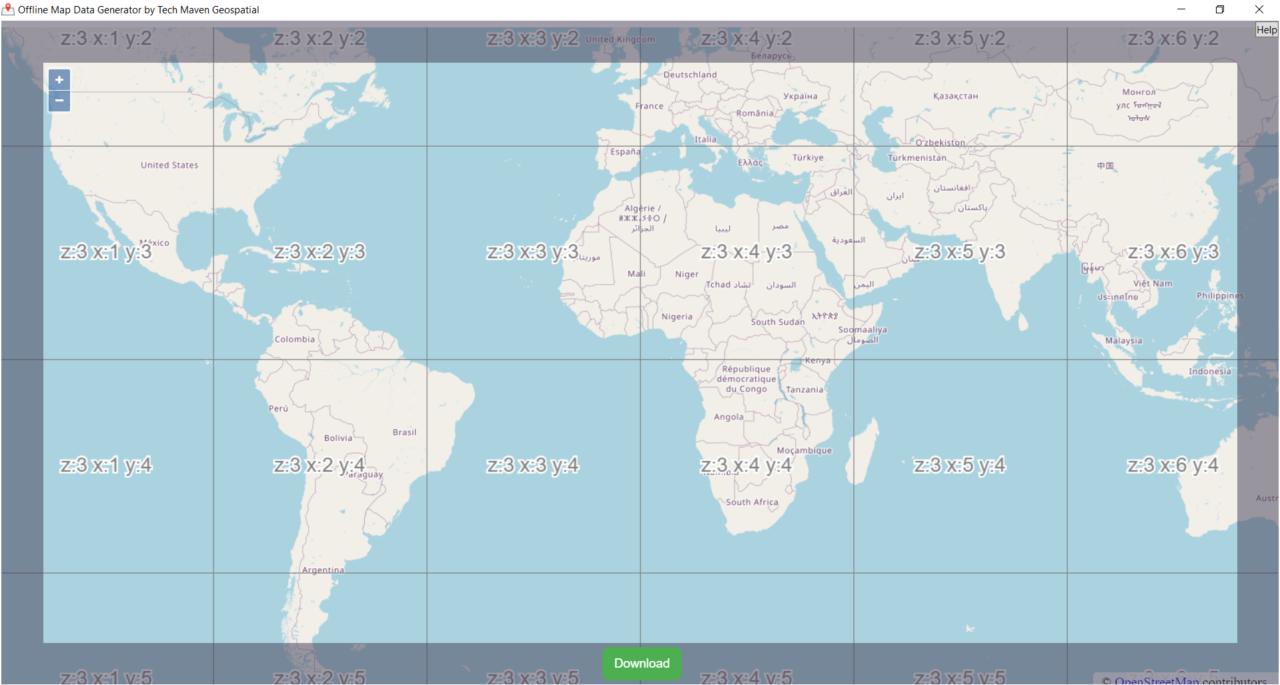Minimize the Offline Map Data Generator window
The width and height of the screenshot is (1280, 685).
1180,9
